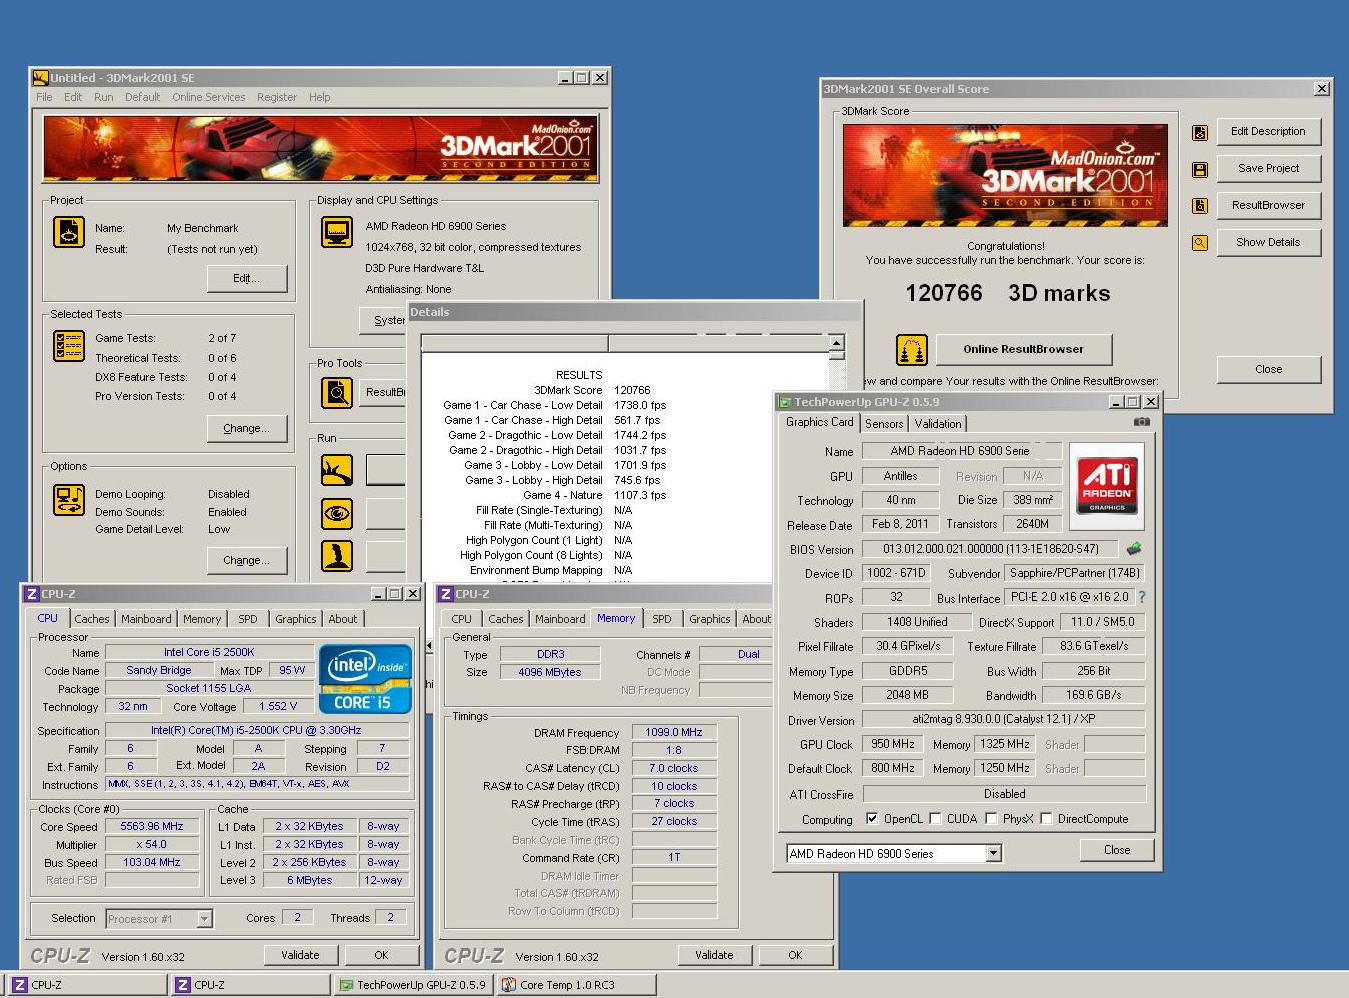Click Close button in Overall Score window
Image resolution: width=1349 pixels, height=998 pixels.
click(x=1268, y=369)
